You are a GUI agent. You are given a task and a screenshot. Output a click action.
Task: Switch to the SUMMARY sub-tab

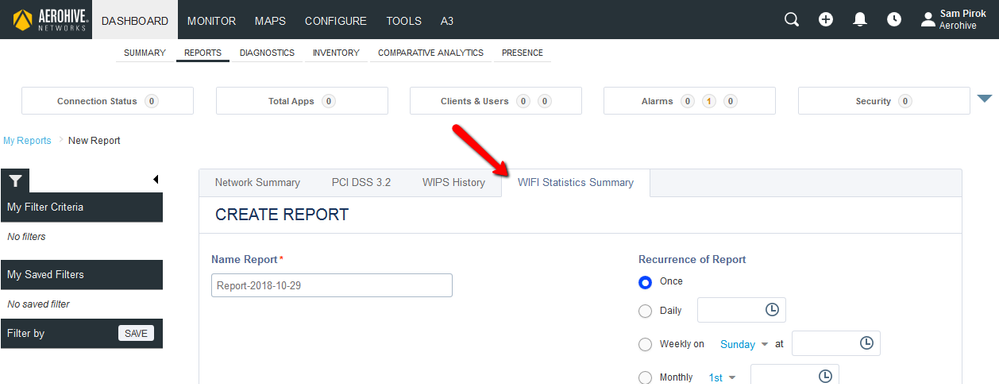point(145,53)
